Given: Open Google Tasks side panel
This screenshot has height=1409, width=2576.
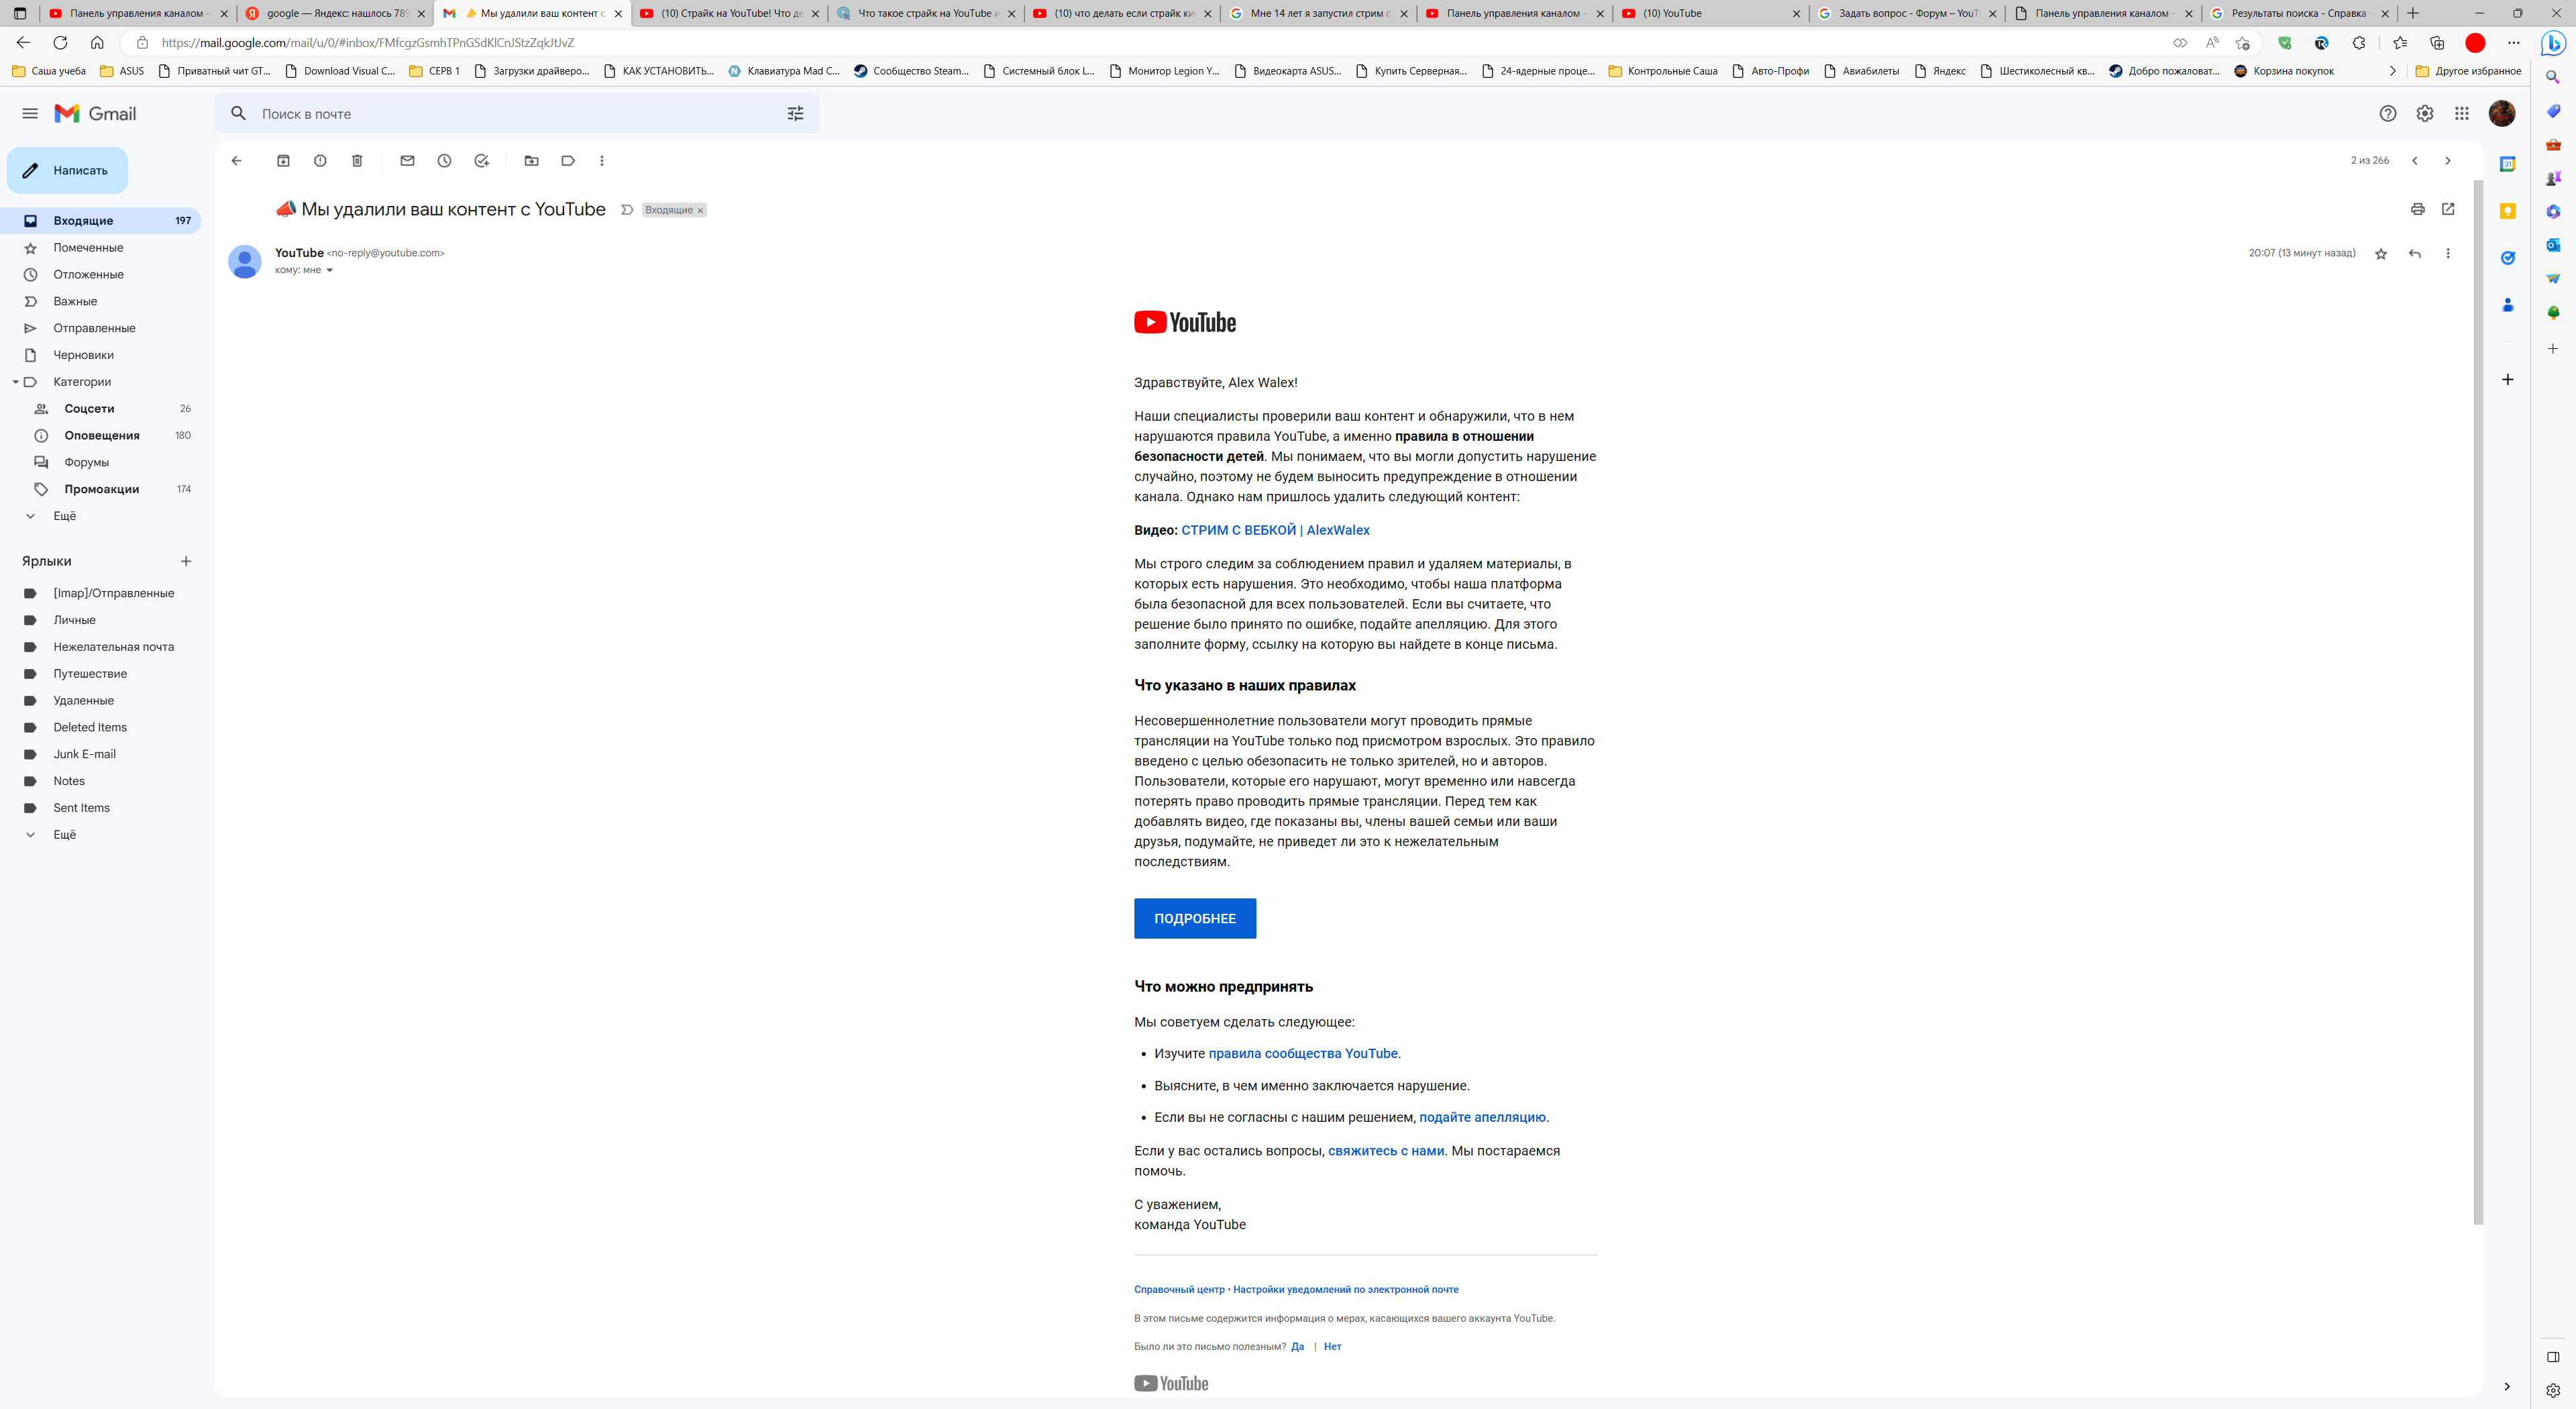Looking at the screenshot, I should [x=2507, y=258].
